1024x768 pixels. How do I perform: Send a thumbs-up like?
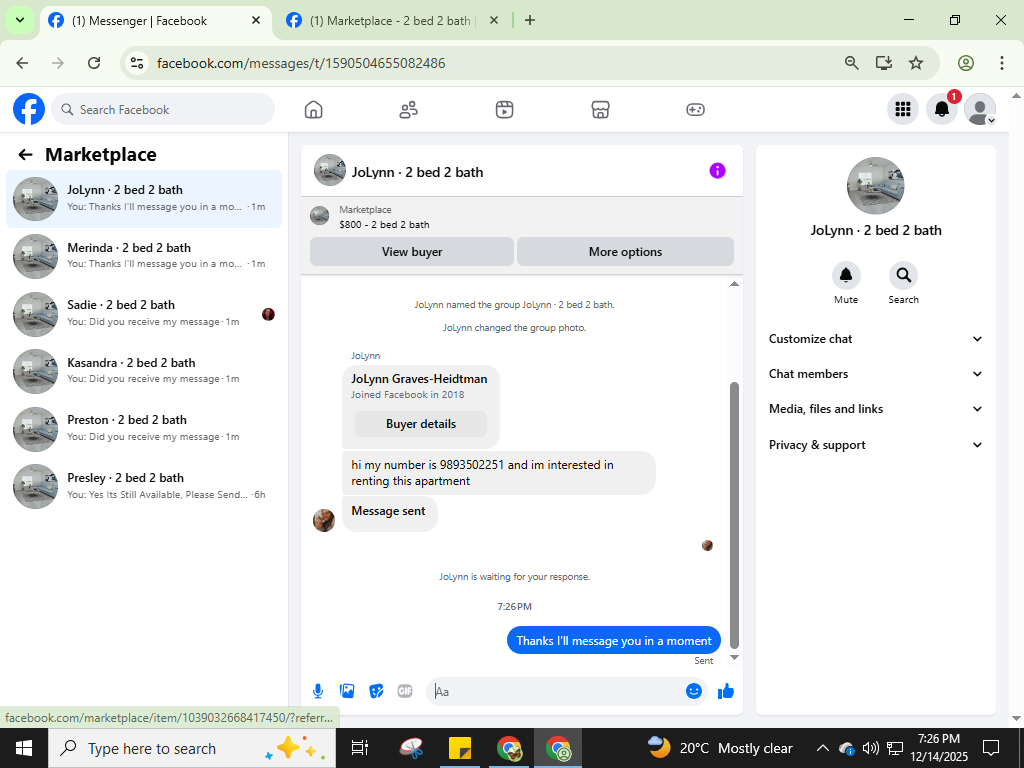pyautogui.click(x=726, y=691)
